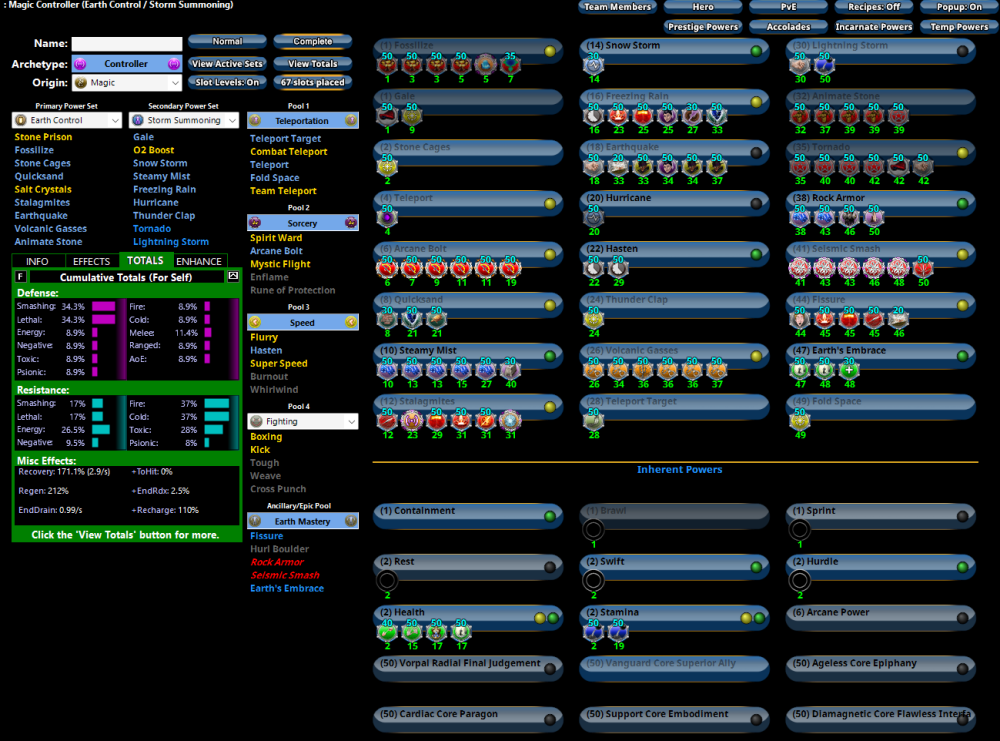Screen dimensions: 1000x741
Task: Open the Origin dropdown showing Magic
Action: tap(126, 83)
